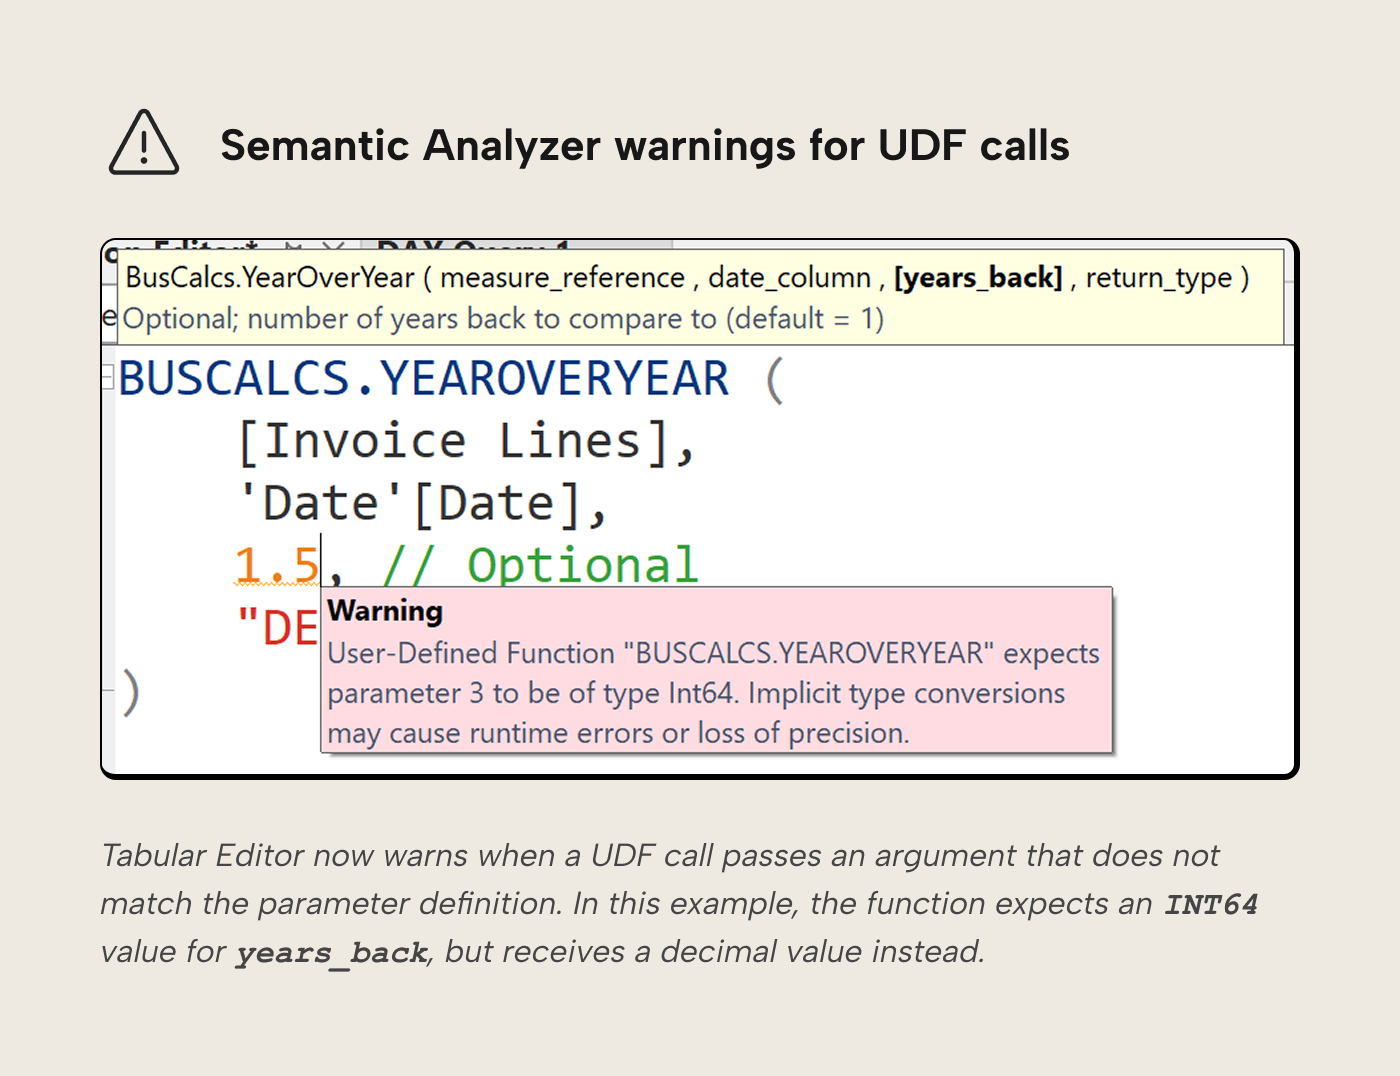This screenshot has width=1400, height=1076.
Task: Click 'date_column' in the signature tooltip
Action: 789,277
